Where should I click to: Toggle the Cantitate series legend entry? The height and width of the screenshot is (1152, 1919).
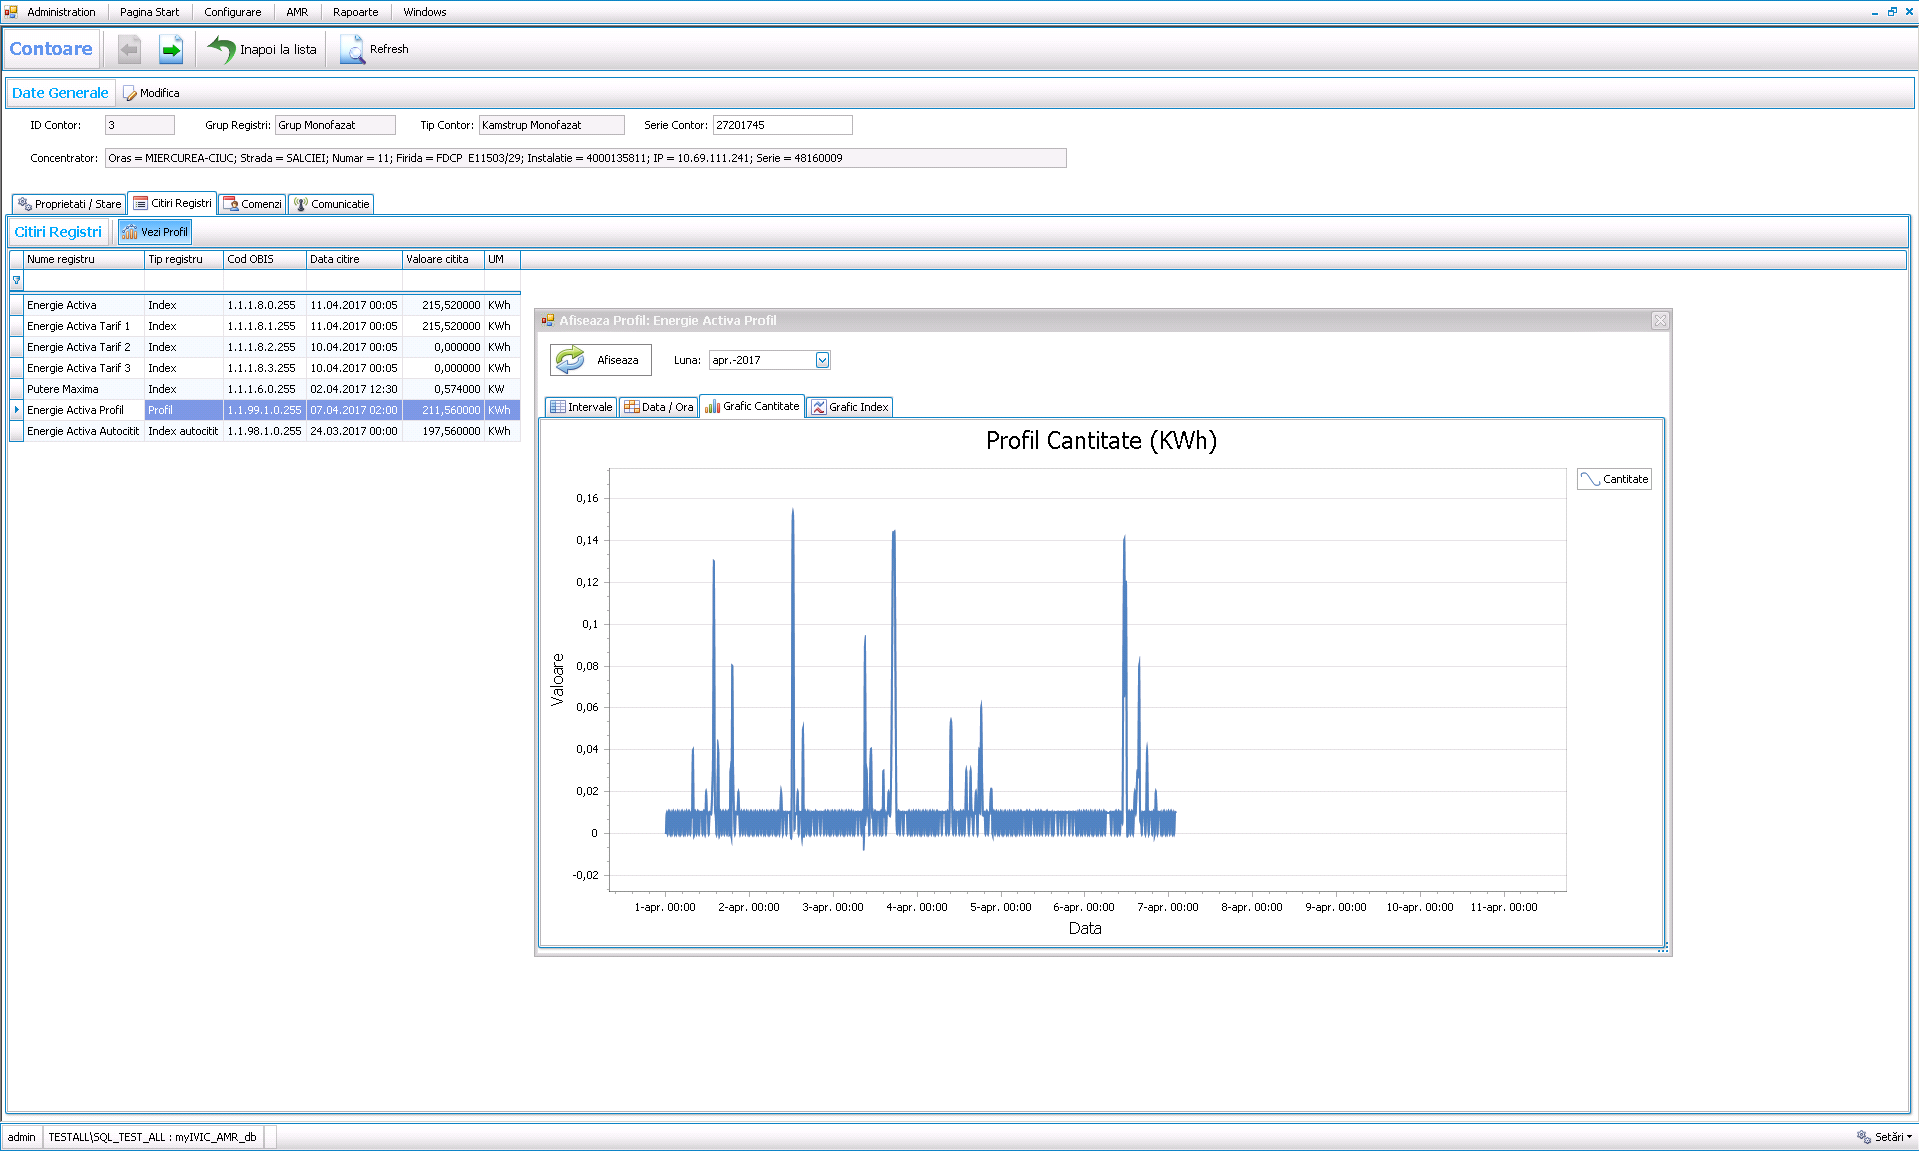1613,478
